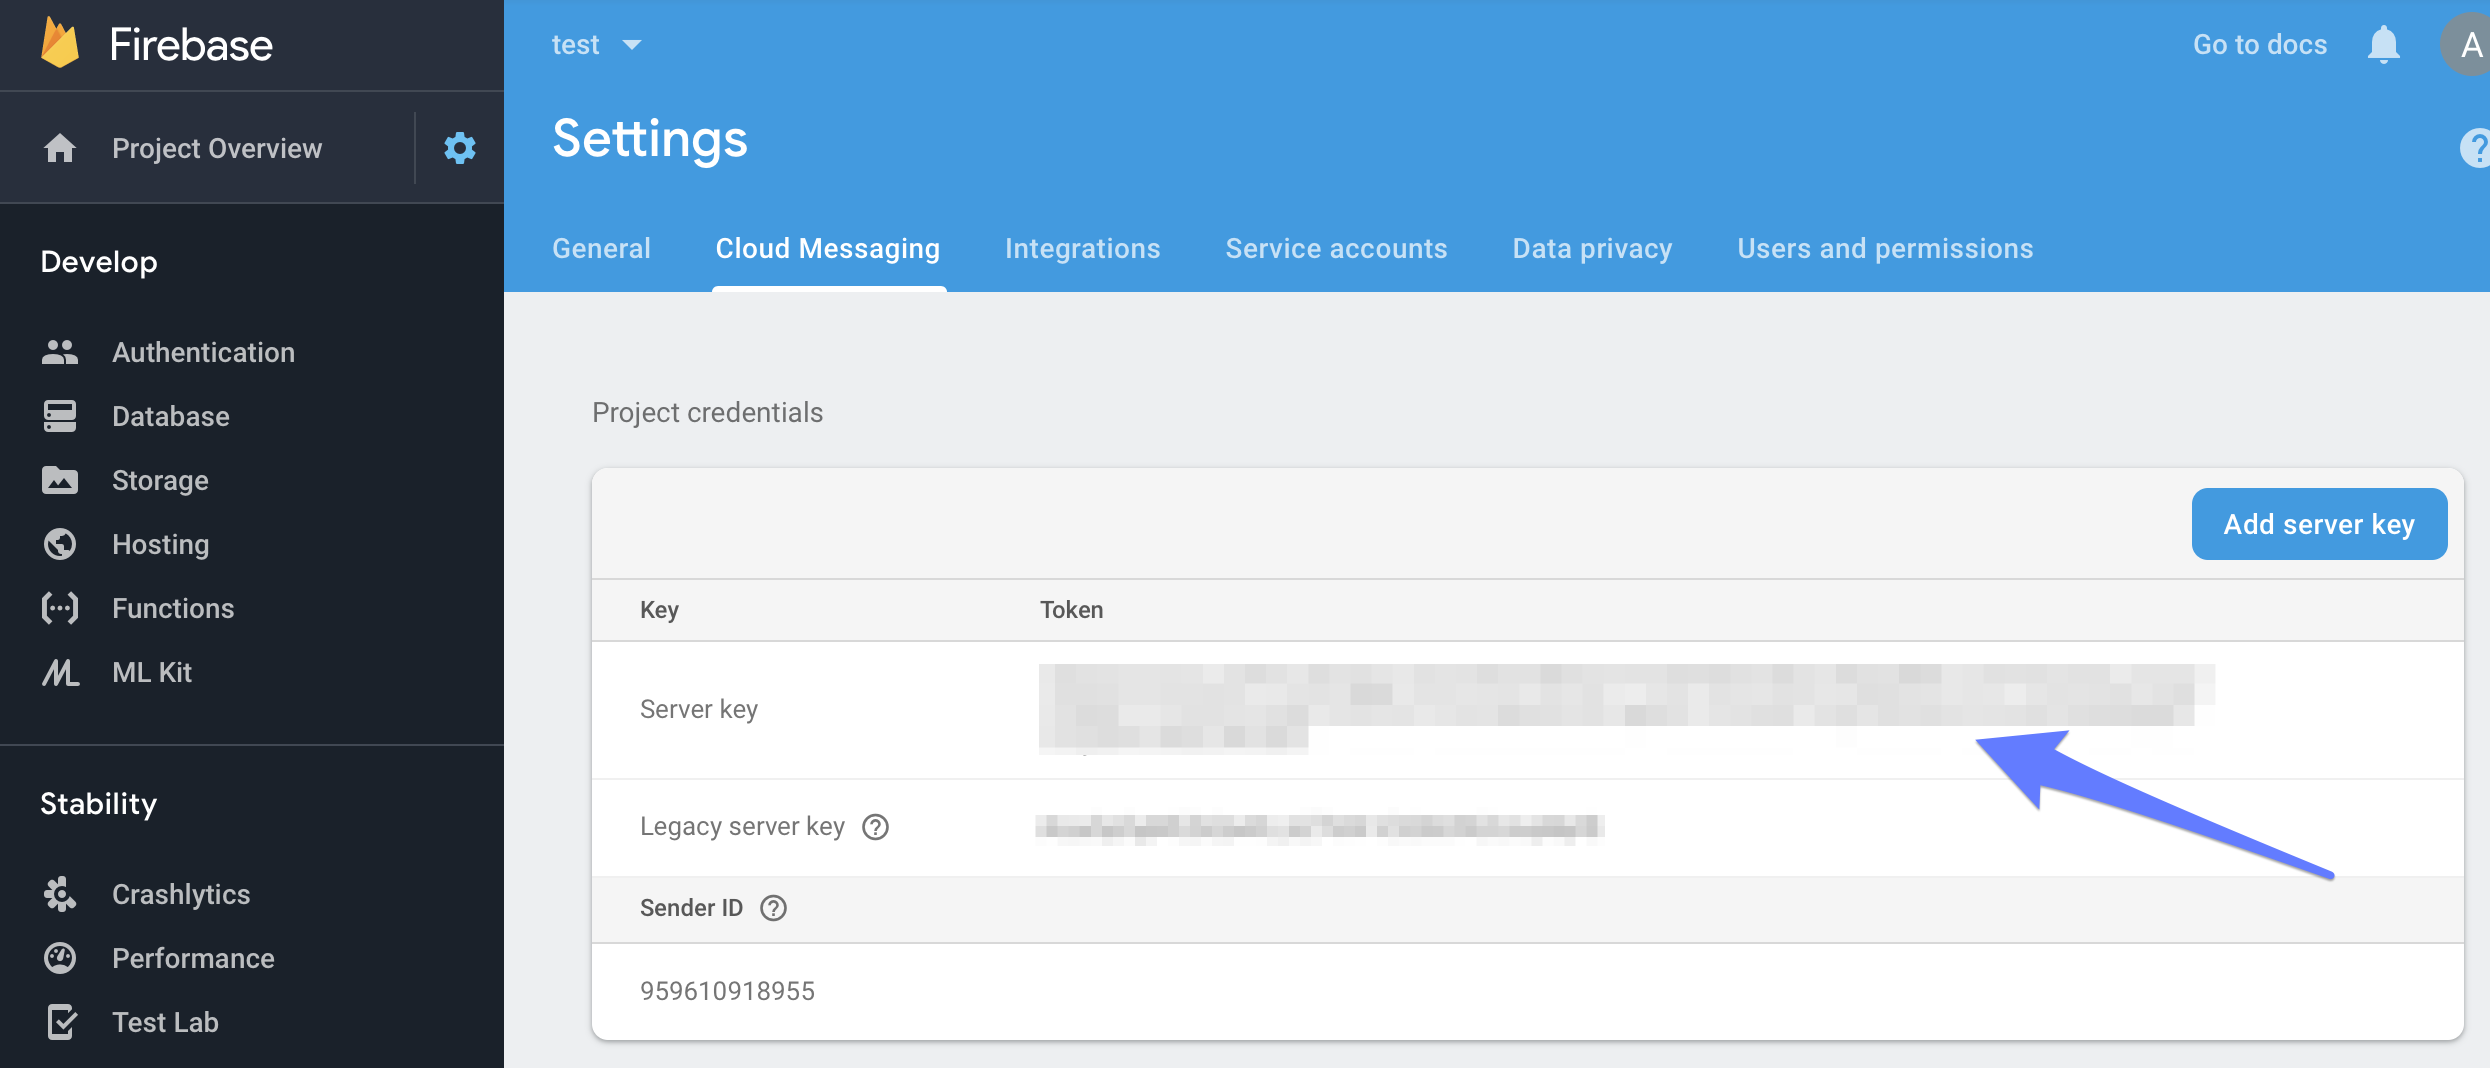The image size is (2490, 1068).
Task: Switch to the General tab
Action: point(601,248)
